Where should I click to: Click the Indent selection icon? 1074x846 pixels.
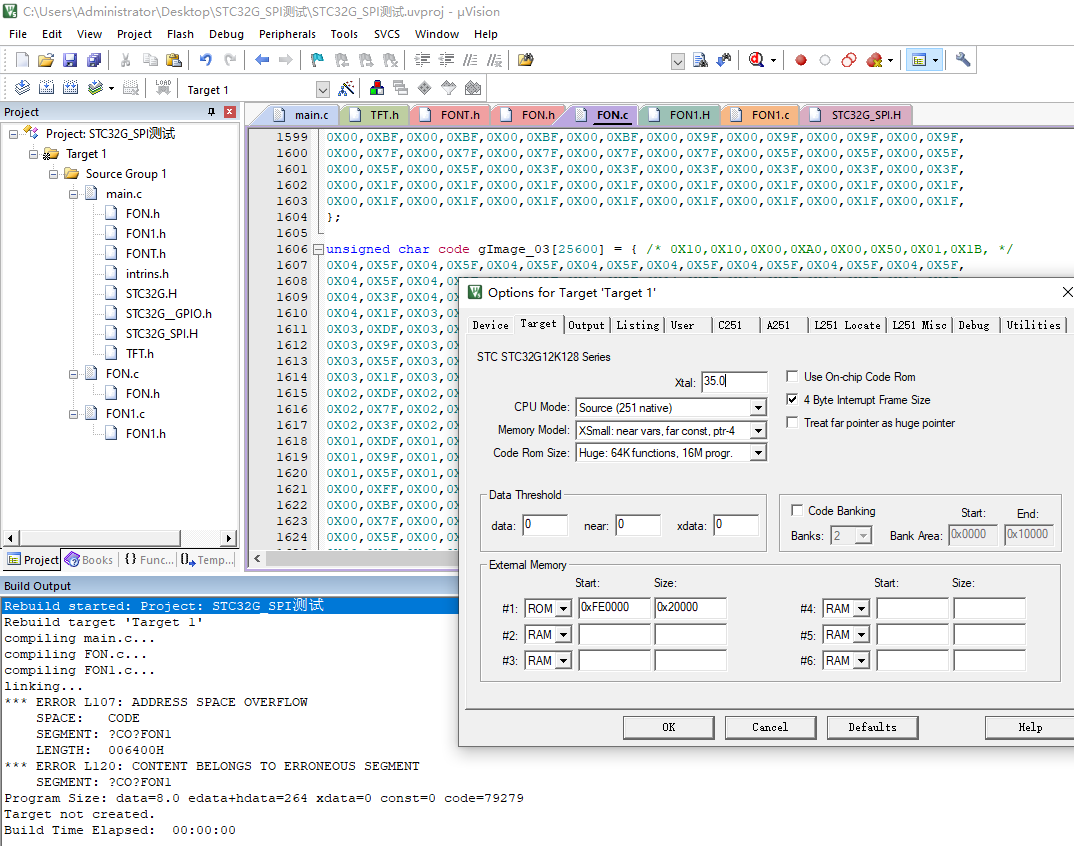point(423,60)
